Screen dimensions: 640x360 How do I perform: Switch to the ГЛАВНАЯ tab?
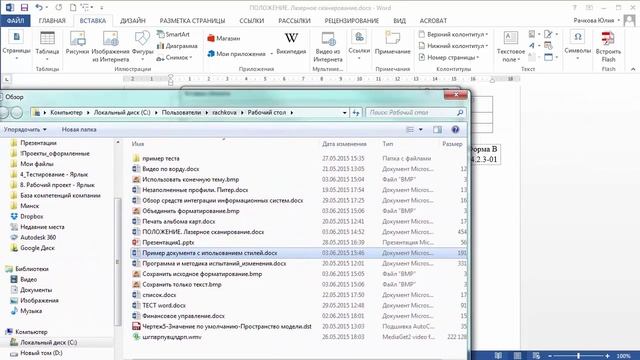[52, 20]
